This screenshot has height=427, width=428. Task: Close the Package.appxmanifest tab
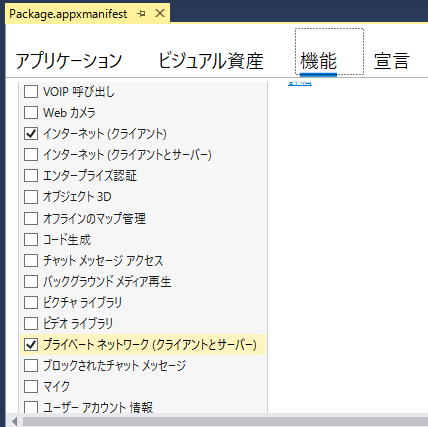[x=160, y=13]
